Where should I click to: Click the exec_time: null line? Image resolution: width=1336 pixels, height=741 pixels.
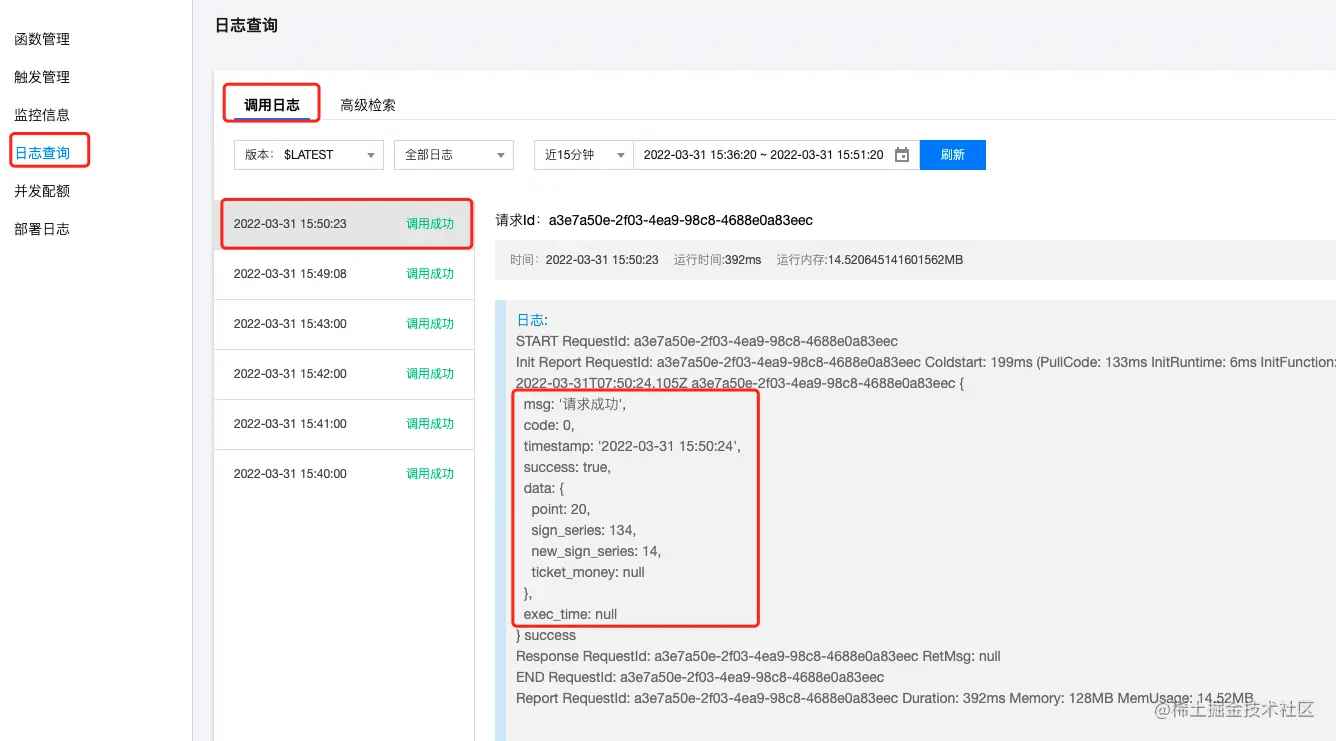[570, 614]
